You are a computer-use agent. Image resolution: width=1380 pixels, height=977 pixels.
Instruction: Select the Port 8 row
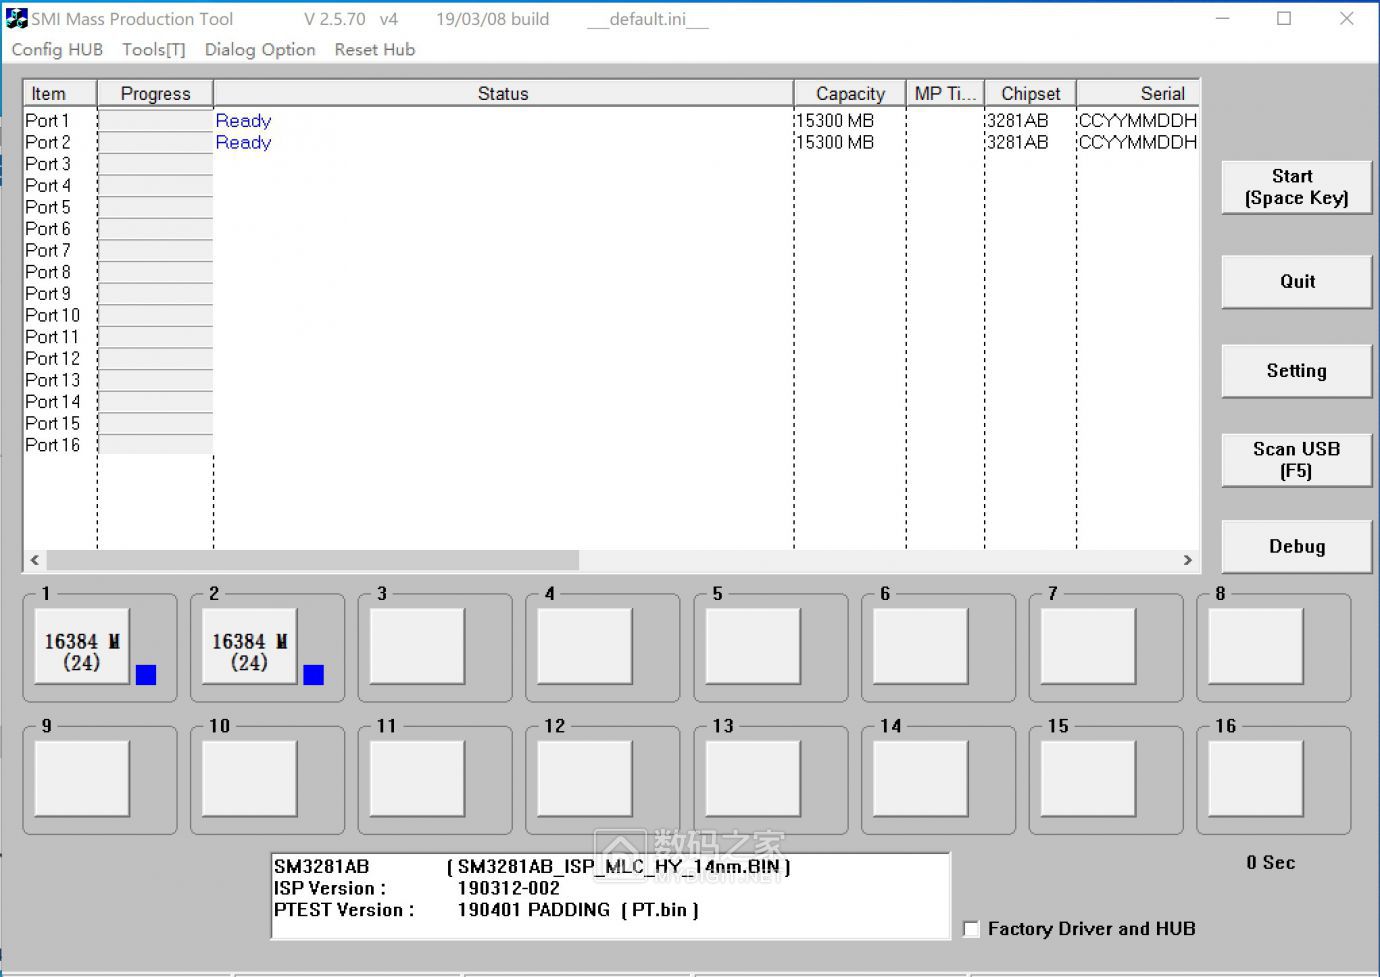[x=611, y=272]
